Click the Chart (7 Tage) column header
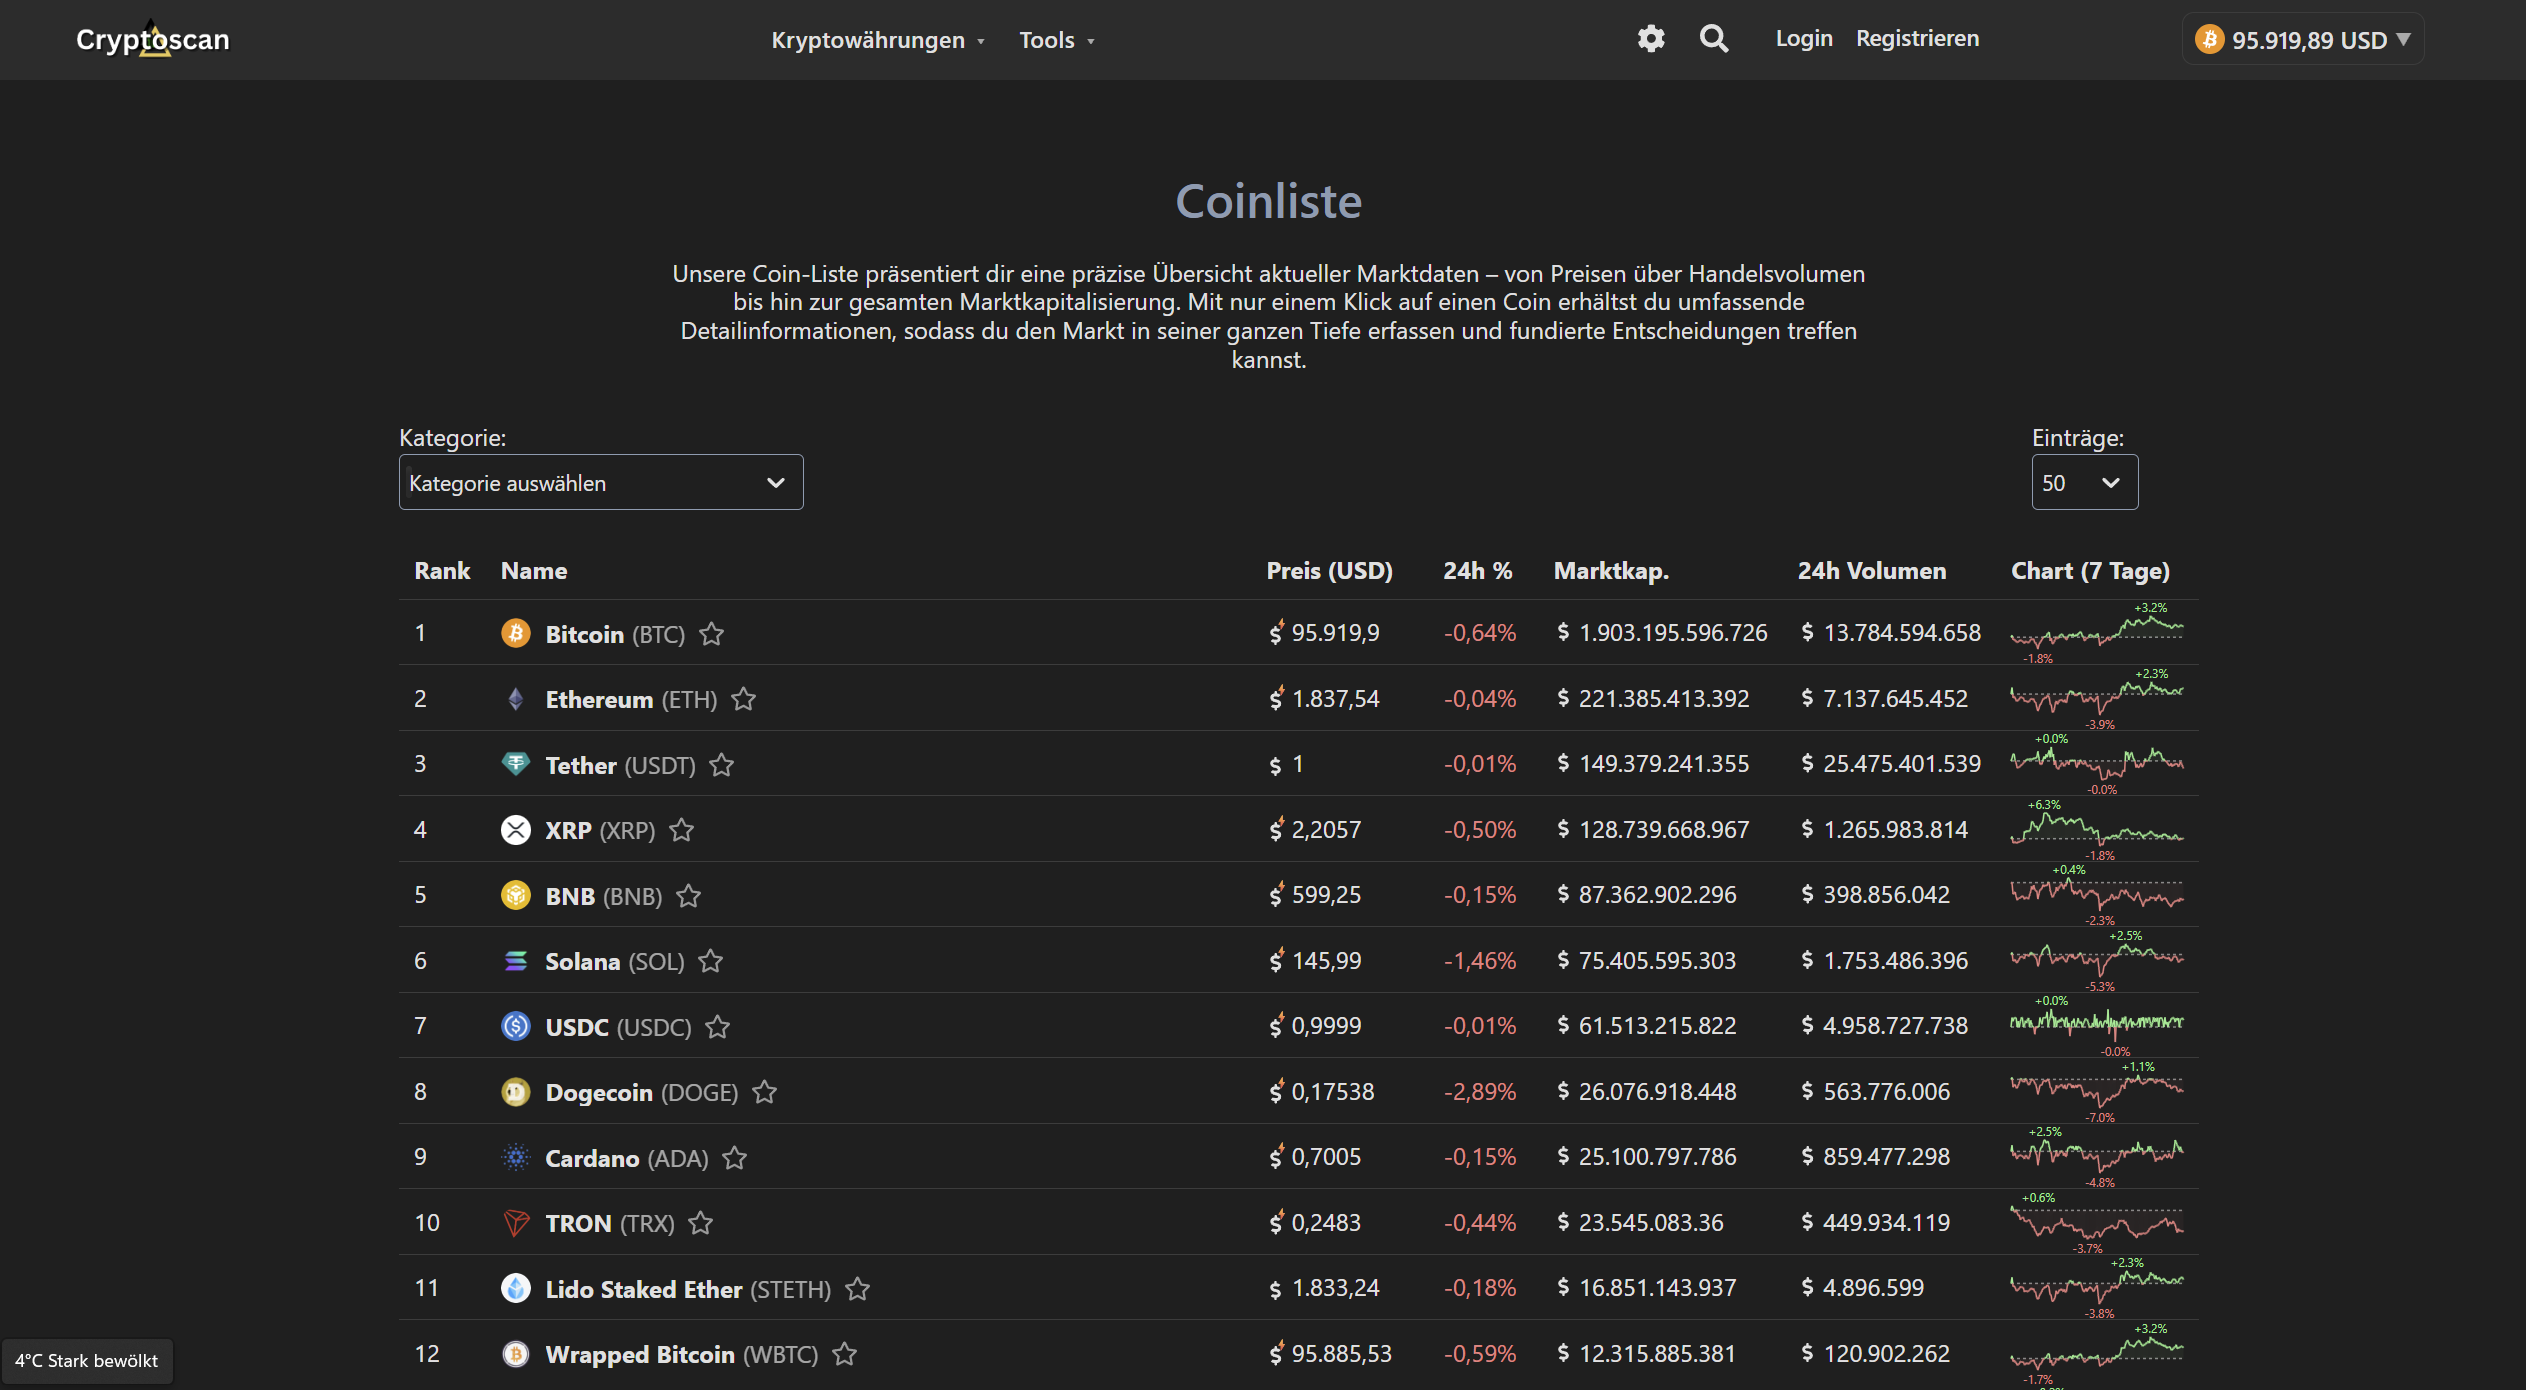This screenshot has height=1390, width=2526. 2090,571
